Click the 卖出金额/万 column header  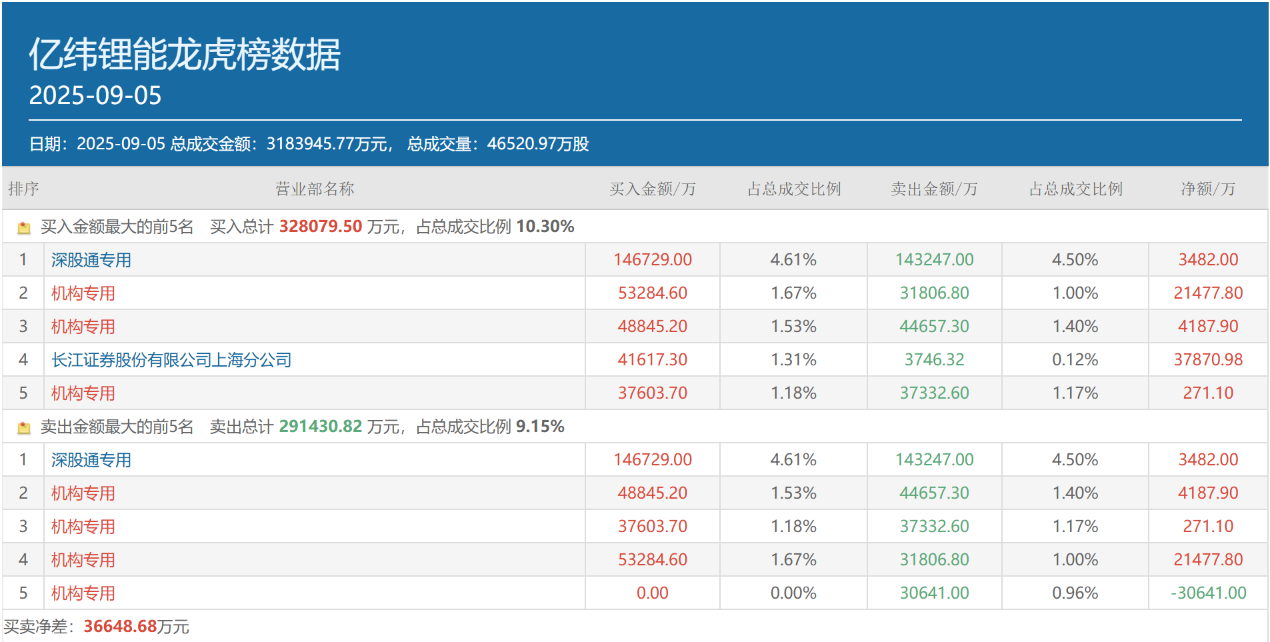click(x=934, y=189)
